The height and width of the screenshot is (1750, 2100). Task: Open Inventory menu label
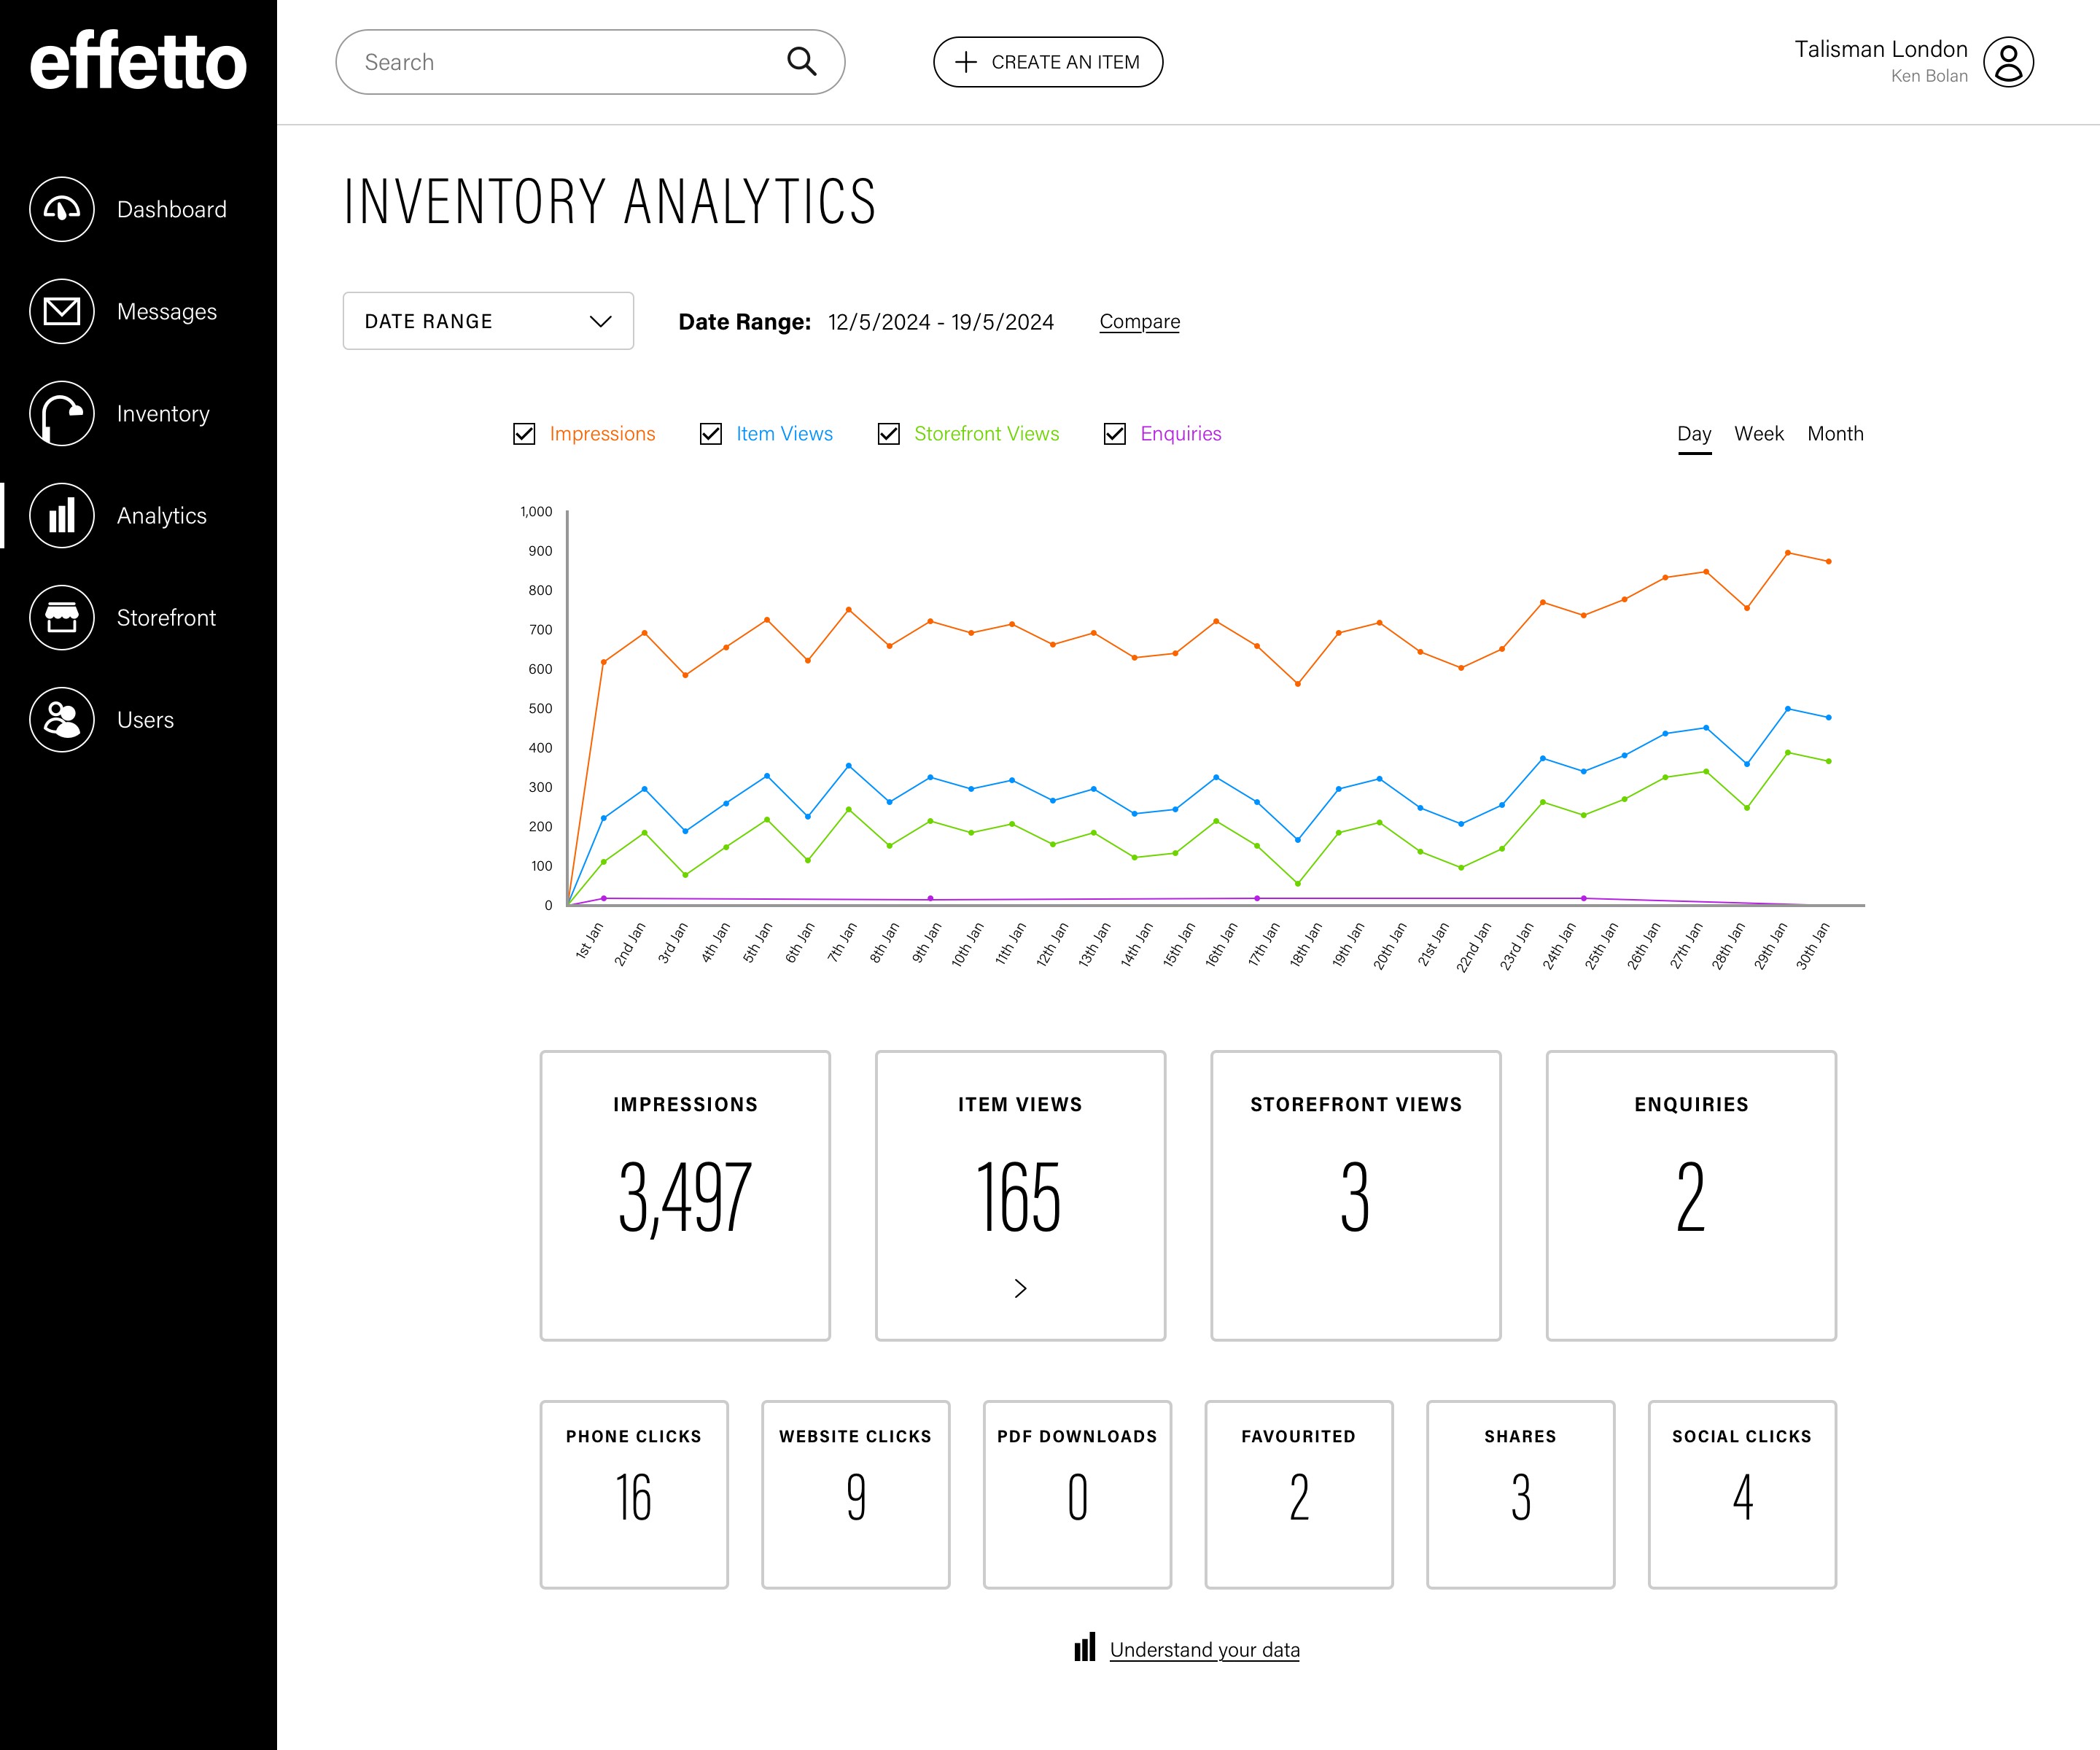(x=163, y=414)
